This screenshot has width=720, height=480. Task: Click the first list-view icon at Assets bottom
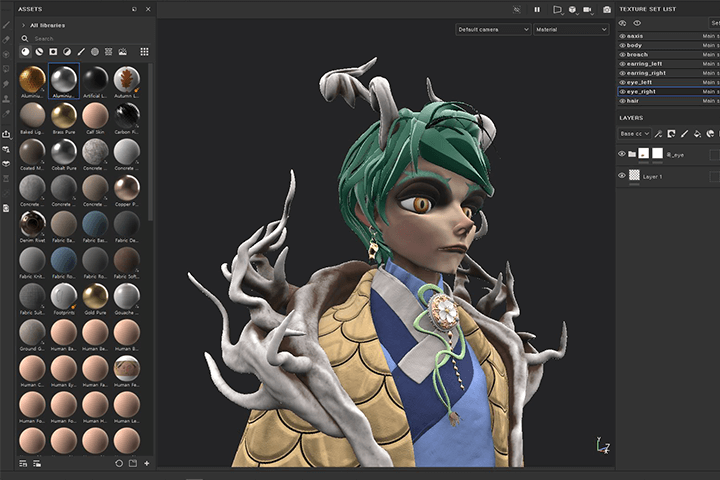pyautogui.click(x=23, y=463)
